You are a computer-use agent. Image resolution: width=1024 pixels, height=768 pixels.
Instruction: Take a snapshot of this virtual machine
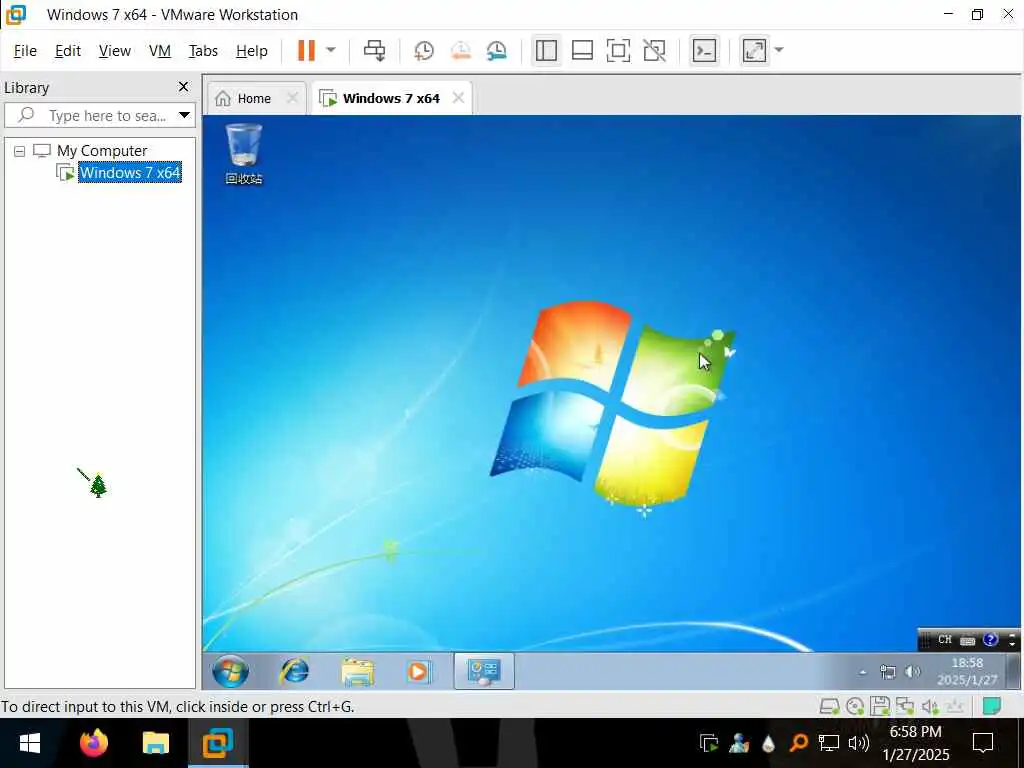click(424, 50)
